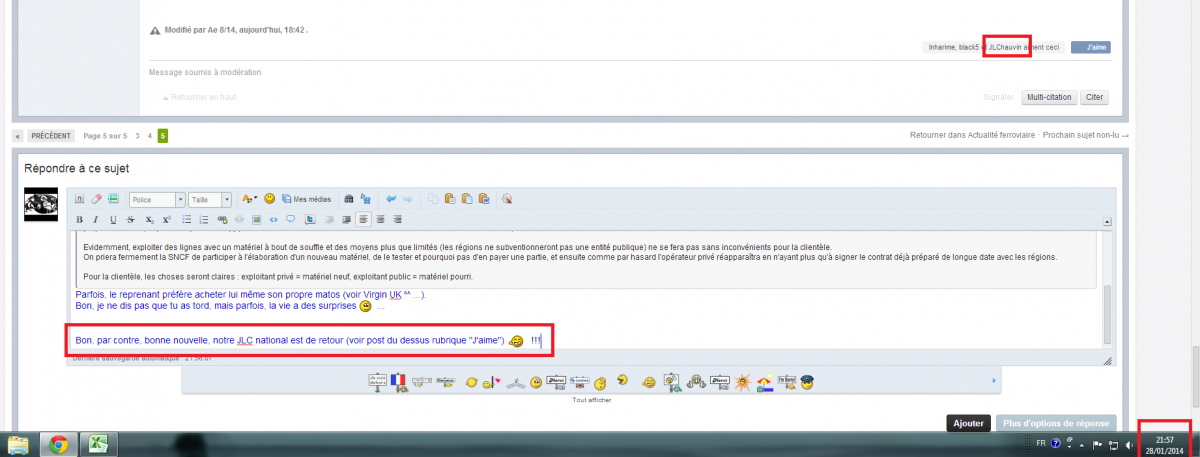Insert a bulleted list in the reply

[187, 219]
